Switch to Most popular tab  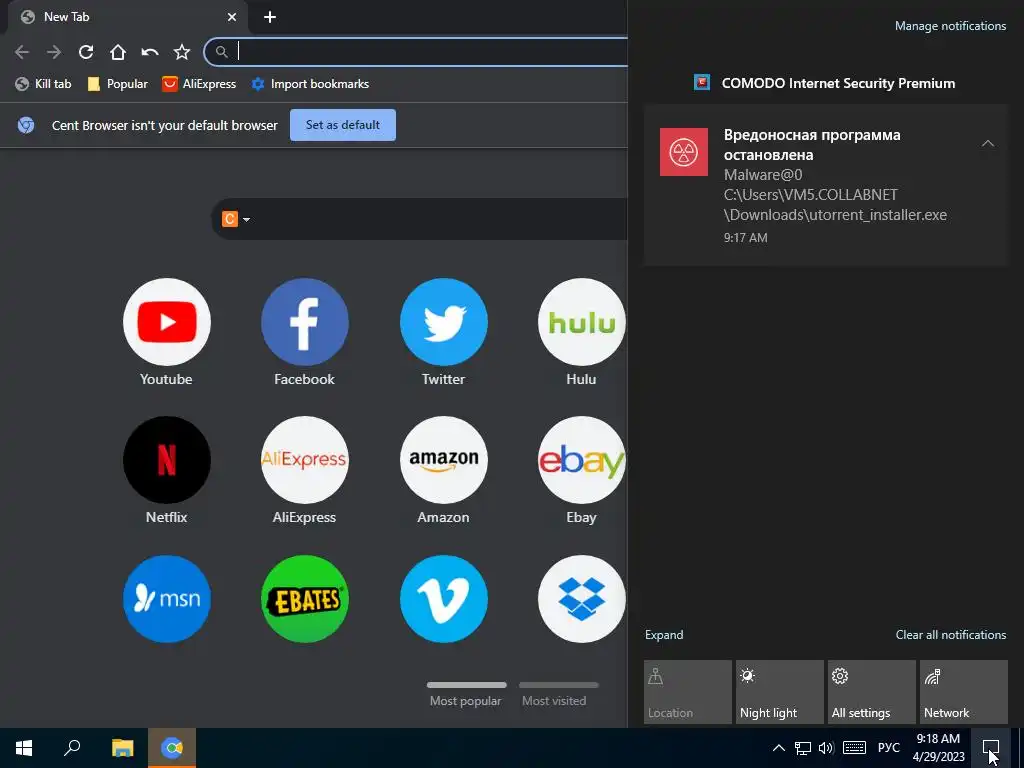(x=466, y=696)
